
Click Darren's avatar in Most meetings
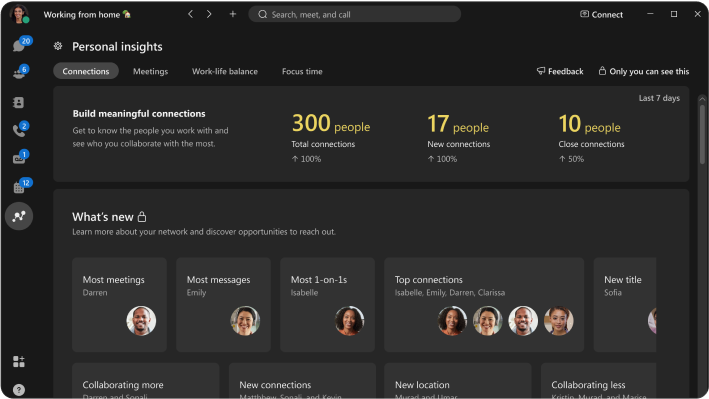(141, 320)
